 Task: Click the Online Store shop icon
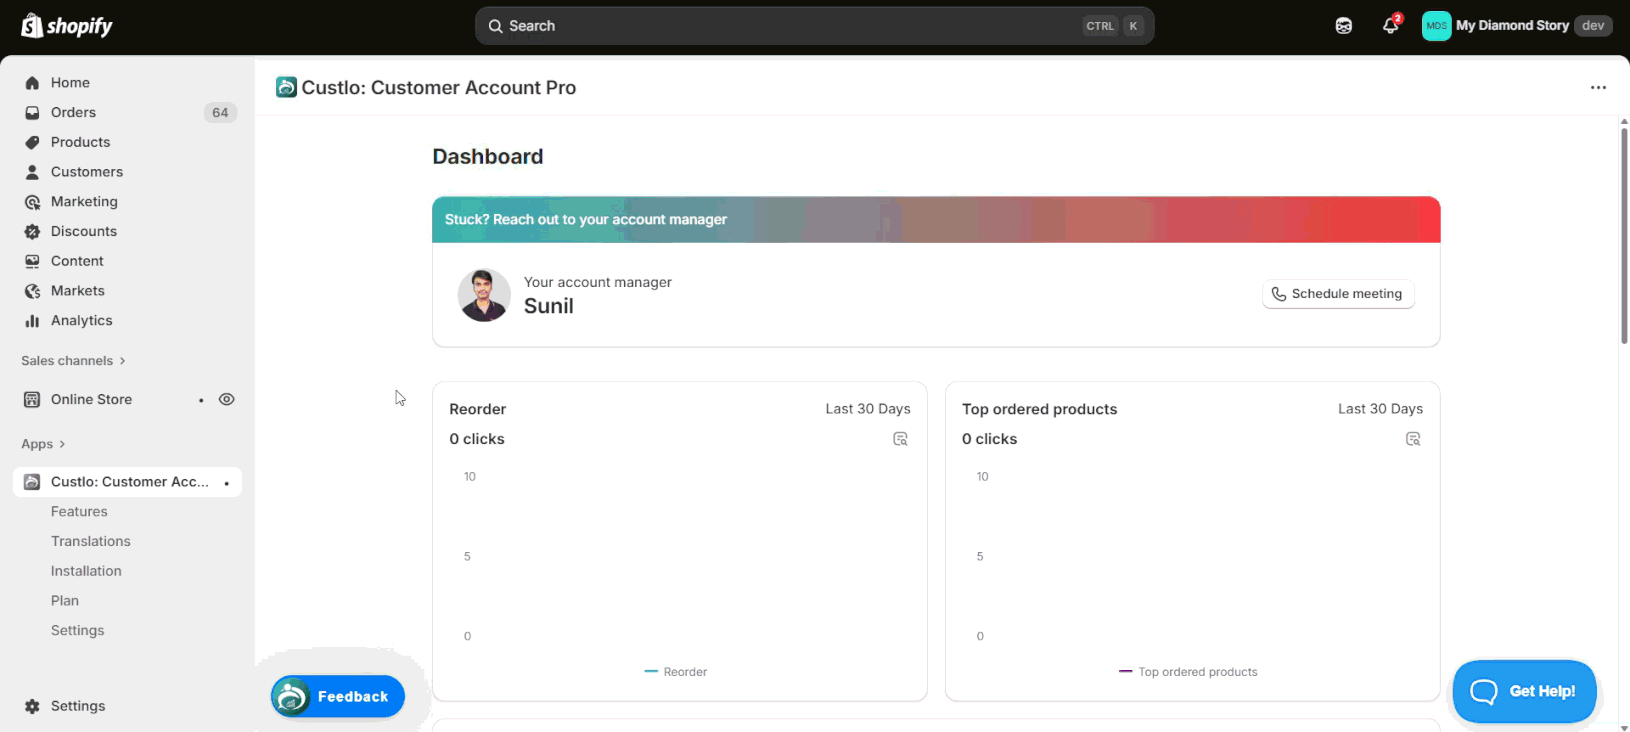pos(32,399)
